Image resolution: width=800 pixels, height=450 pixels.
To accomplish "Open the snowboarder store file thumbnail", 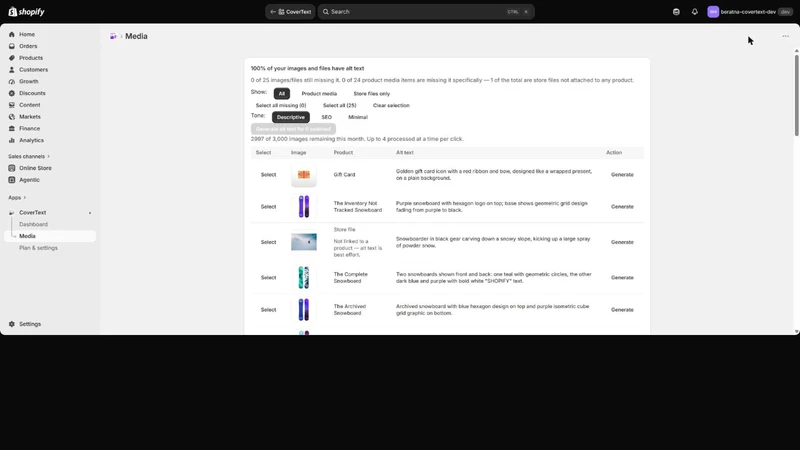I will coord(304,242).
